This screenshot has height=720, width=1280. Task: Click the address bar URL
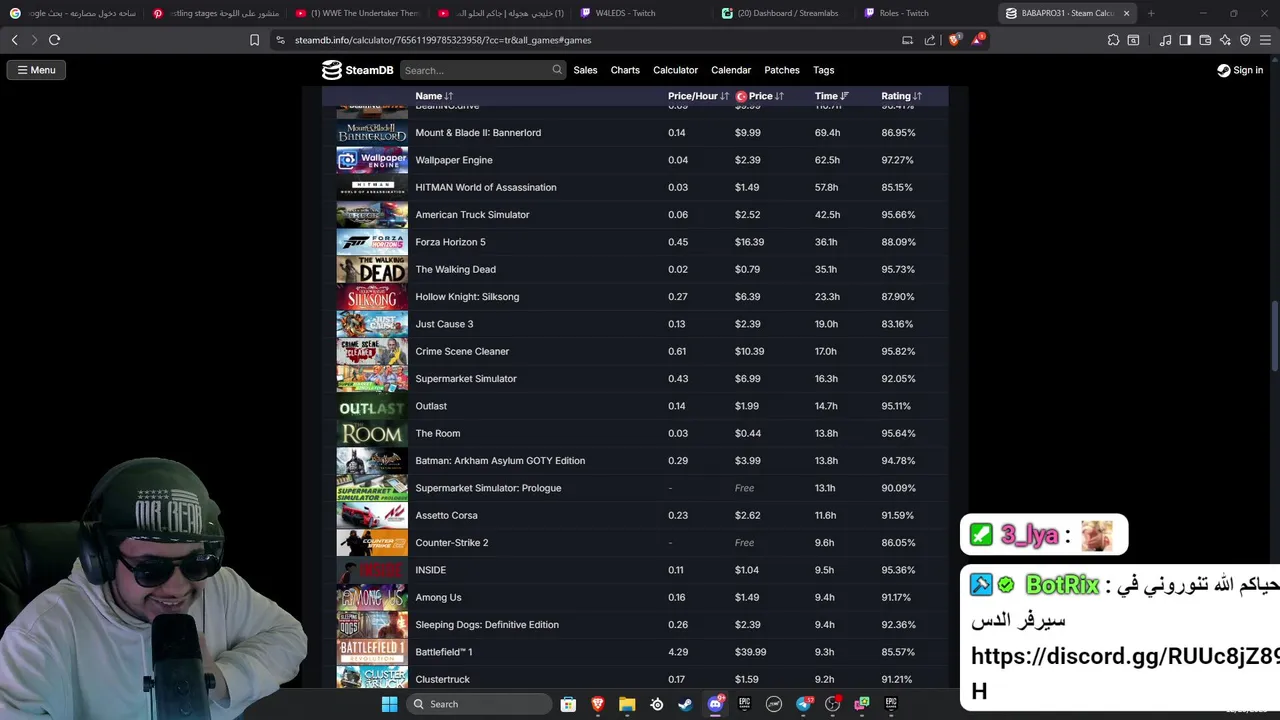tap(443, 40)
